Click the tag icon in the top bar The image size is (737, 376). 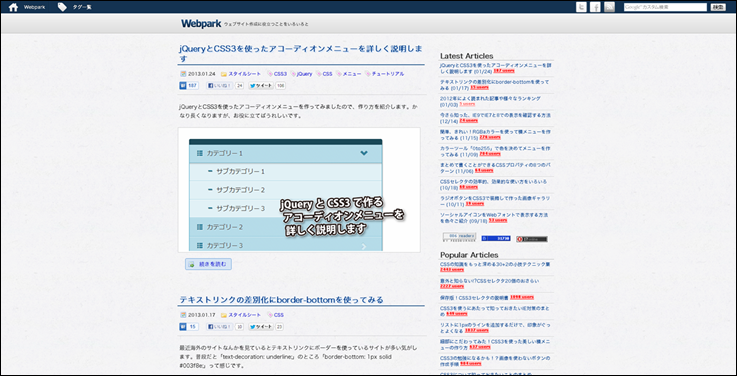62,7
